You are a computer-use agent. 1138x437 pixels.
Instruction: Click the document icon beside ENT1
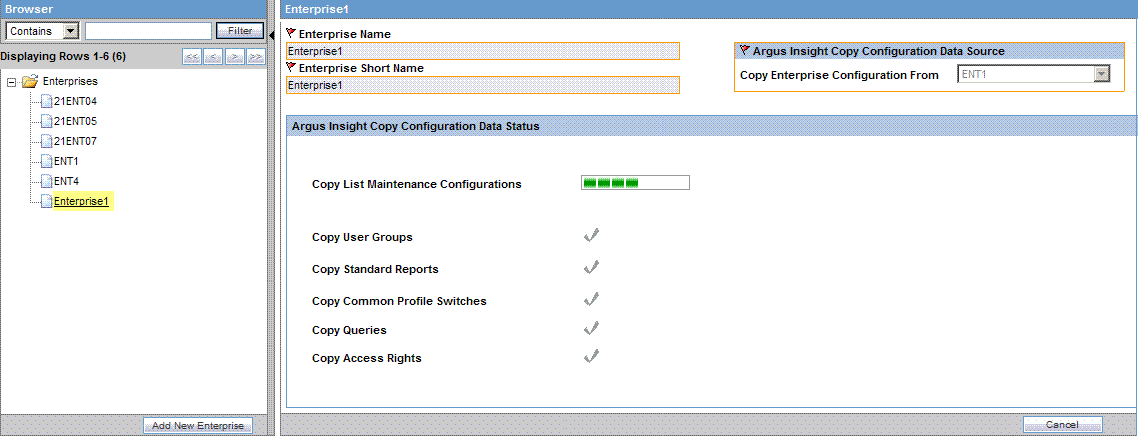pos(46,161)
